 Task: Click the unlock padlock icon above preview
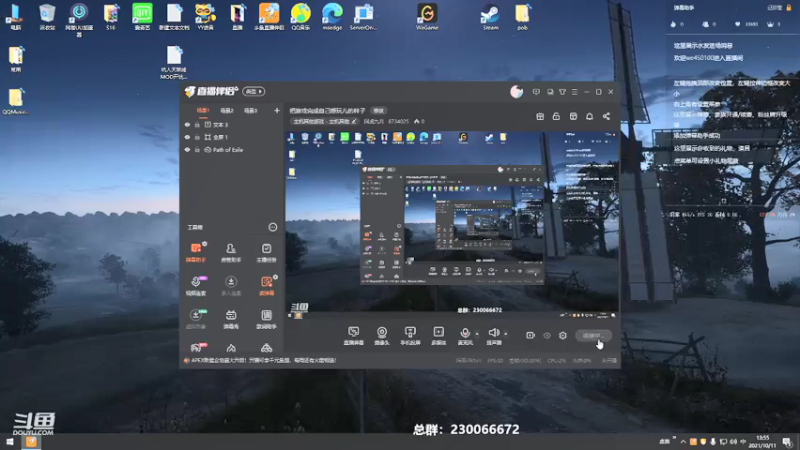coord(556,116)
